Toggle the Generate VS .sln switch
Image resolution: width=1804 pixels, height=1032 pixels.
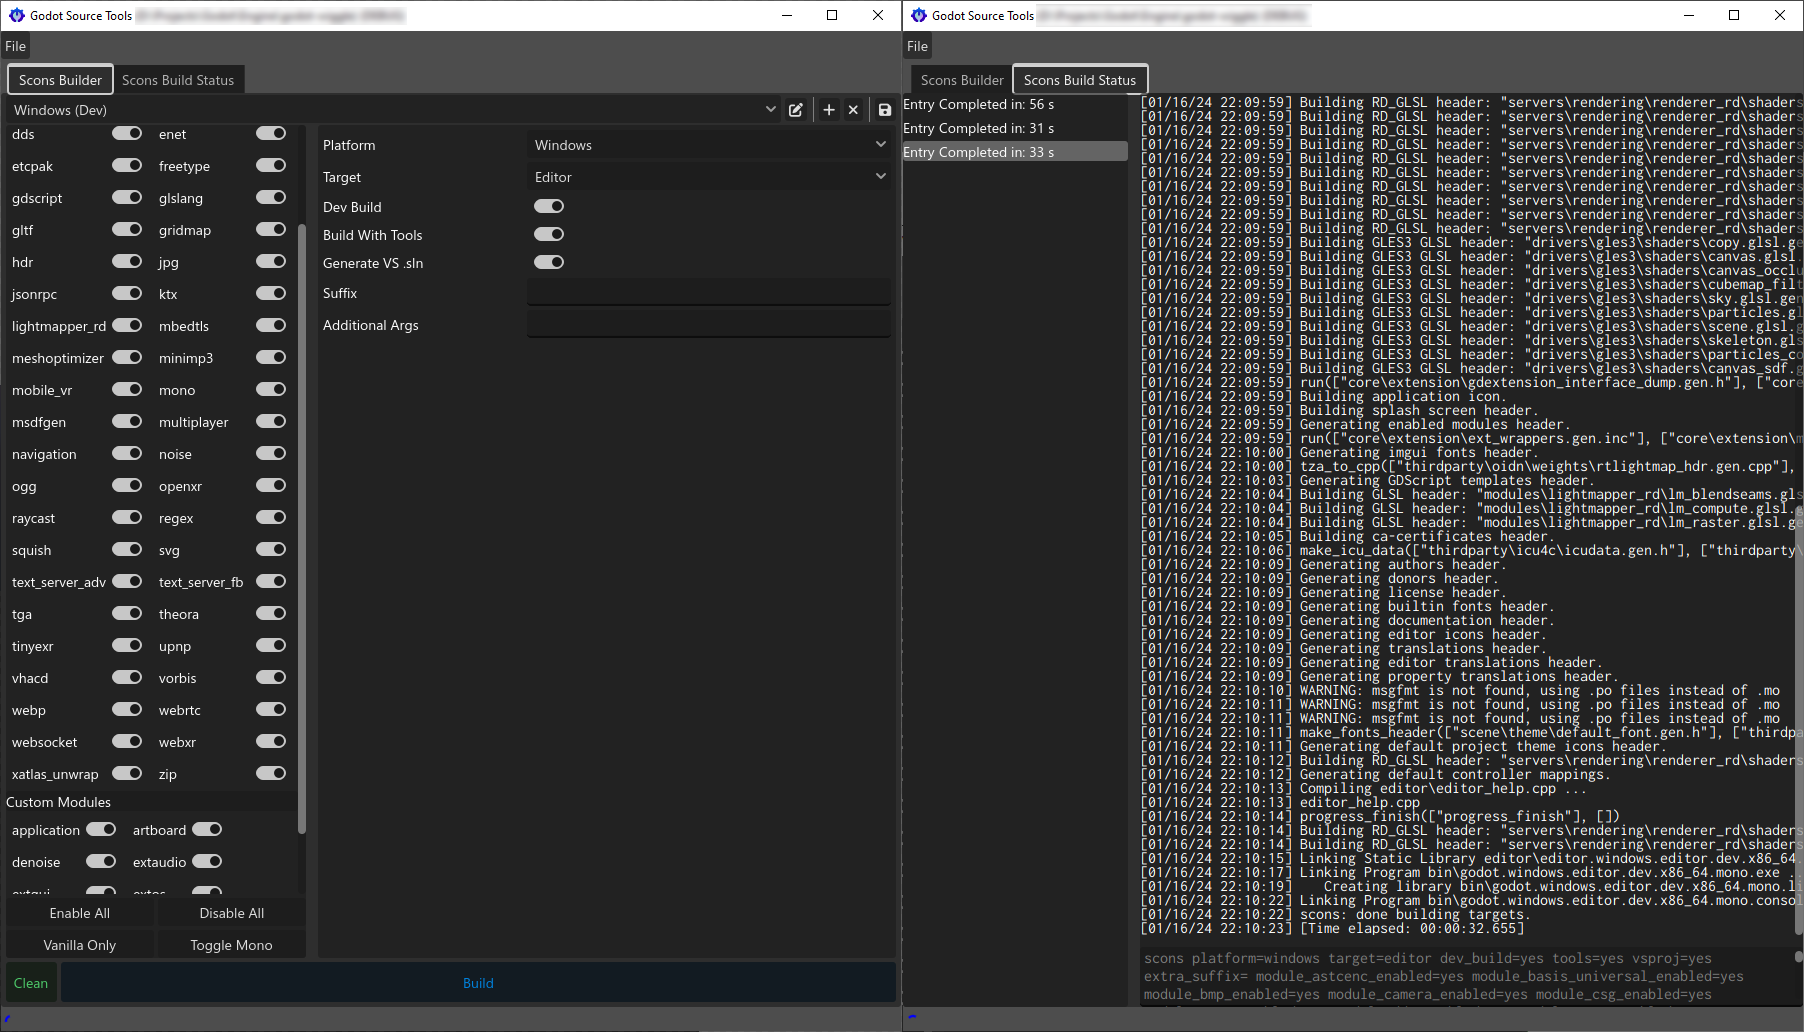[x=549, y=262]
